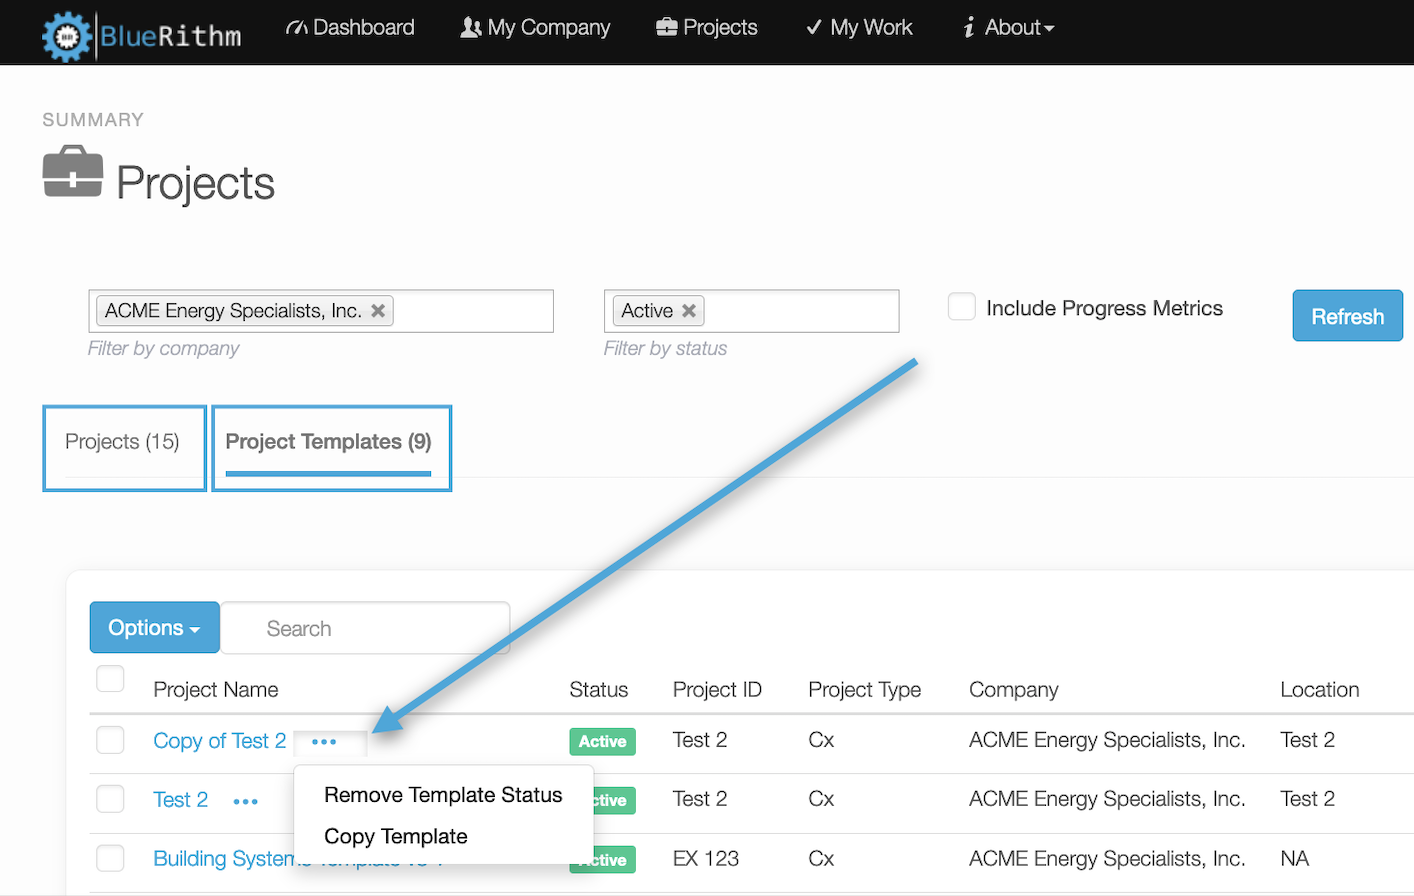The width and height of the screenshot is (1414, 896).
Task: Switch to the Projects (15) tab
Action: coord(124,441)
